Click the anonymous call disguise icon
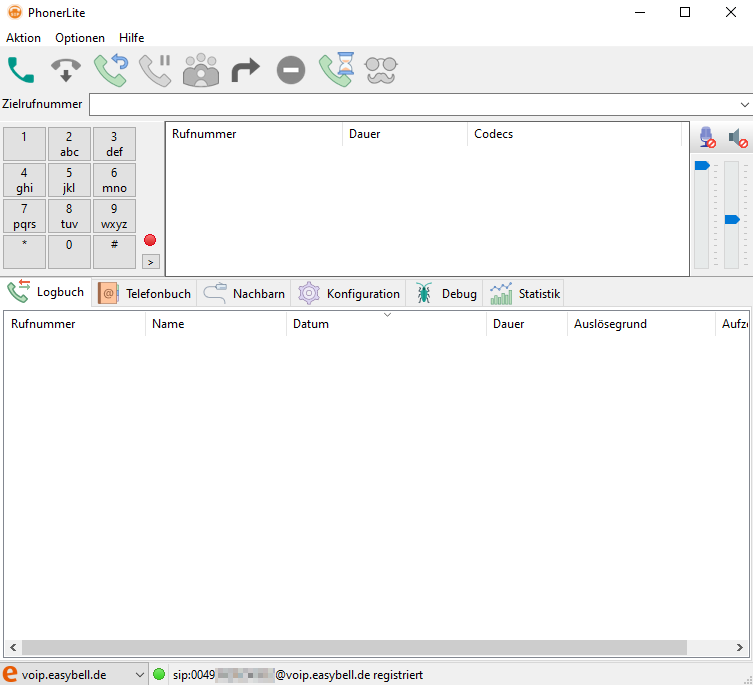Screen dimensions: 753x685 (380, 69)
